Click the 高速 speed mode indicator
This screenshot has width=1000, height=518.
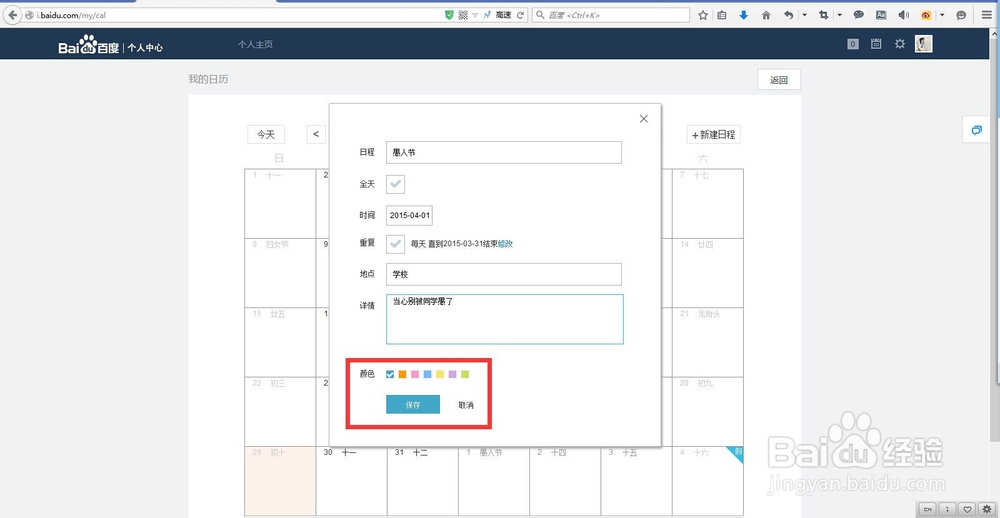(x=503, y=15)
